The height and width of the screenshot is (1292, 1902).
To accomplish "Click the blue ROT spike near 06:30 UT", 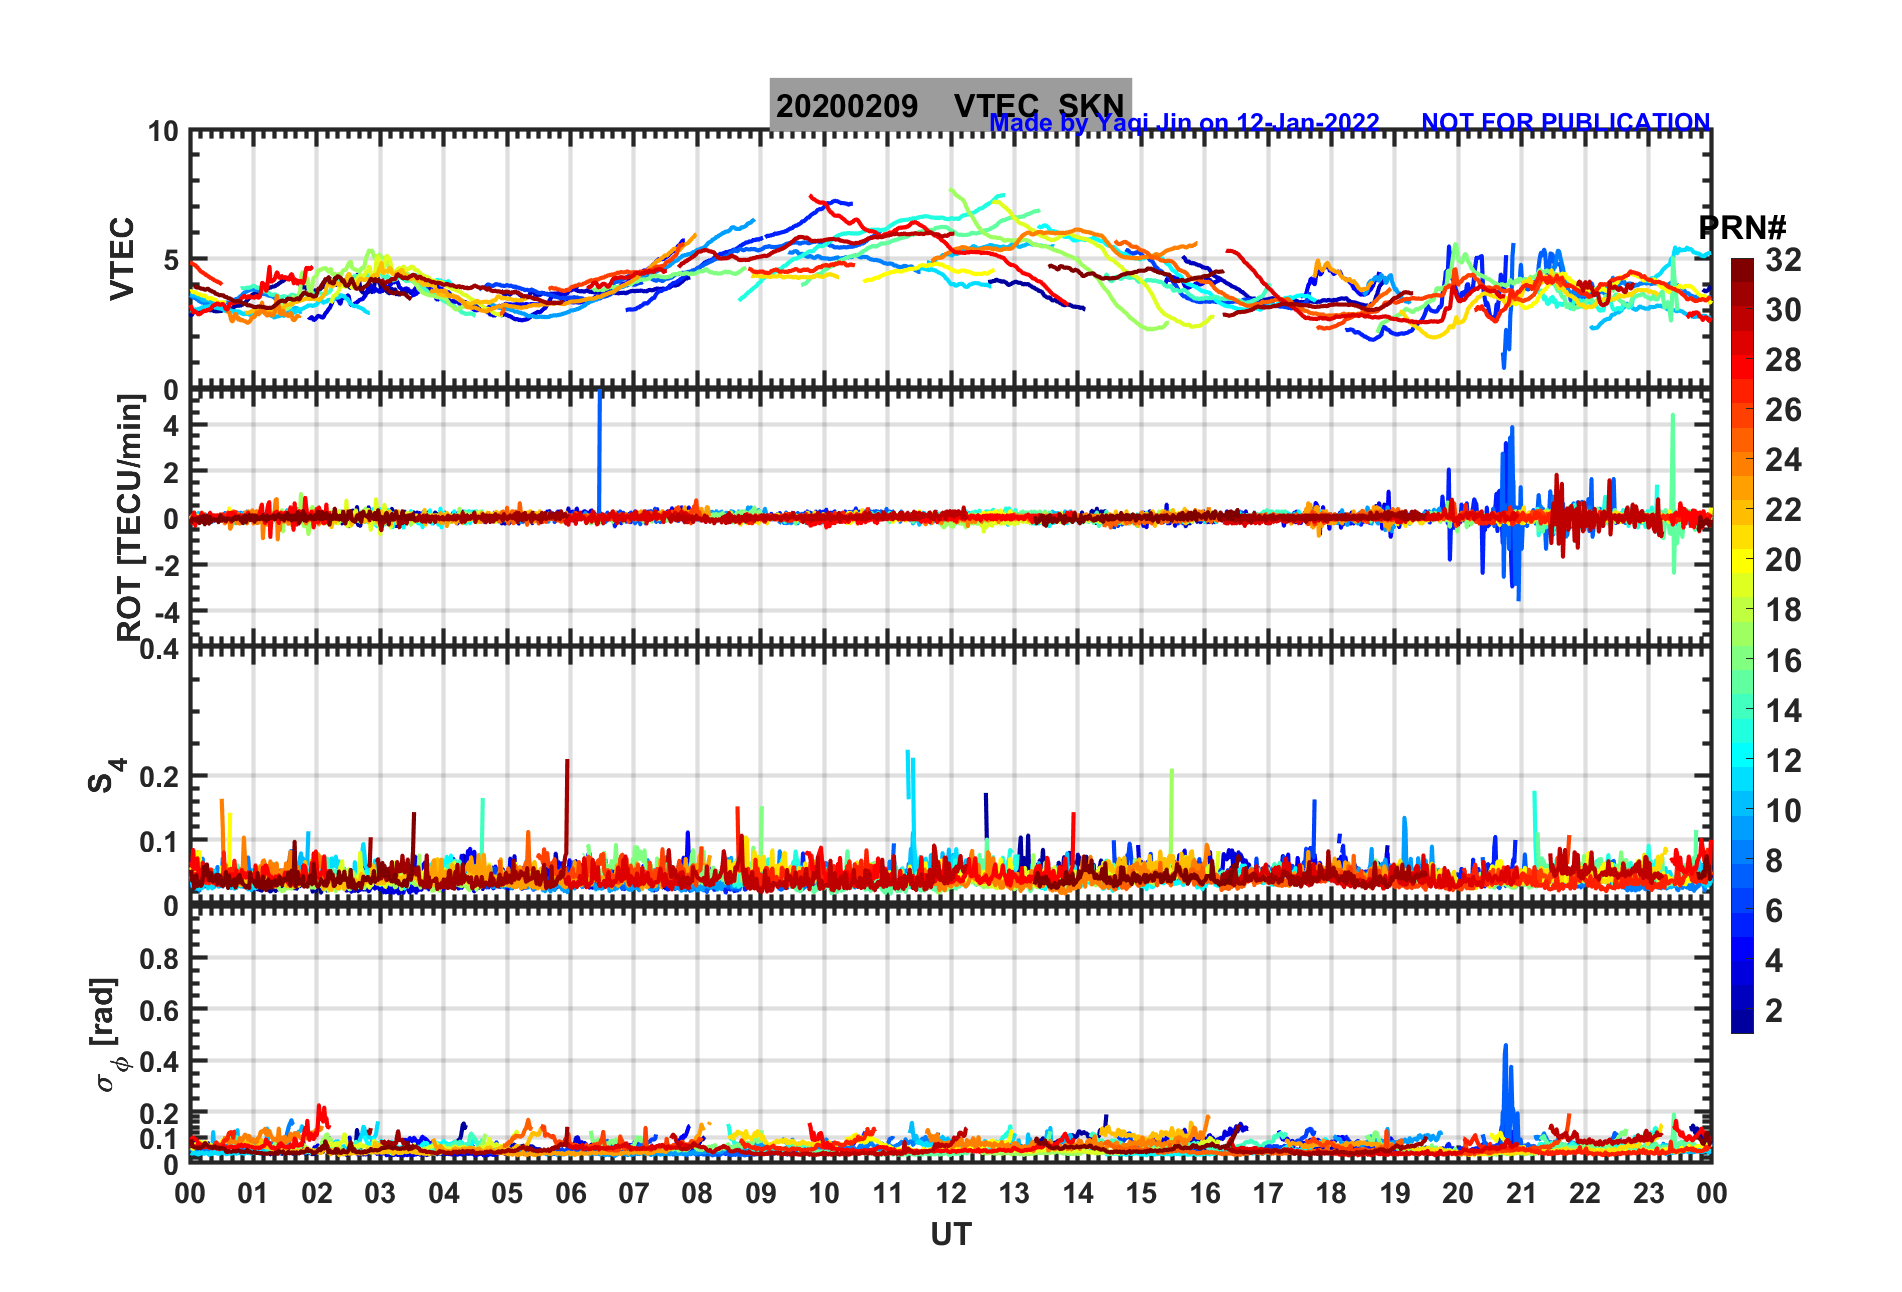I will 599,450.
